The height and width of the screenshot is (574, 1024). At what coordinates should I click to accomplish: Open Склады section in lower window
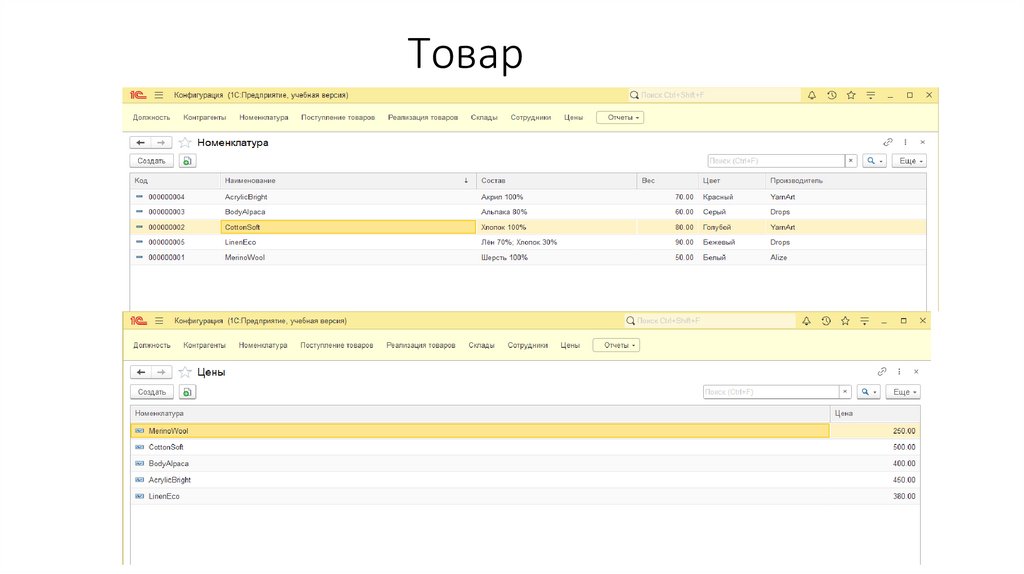click(481, 345)
